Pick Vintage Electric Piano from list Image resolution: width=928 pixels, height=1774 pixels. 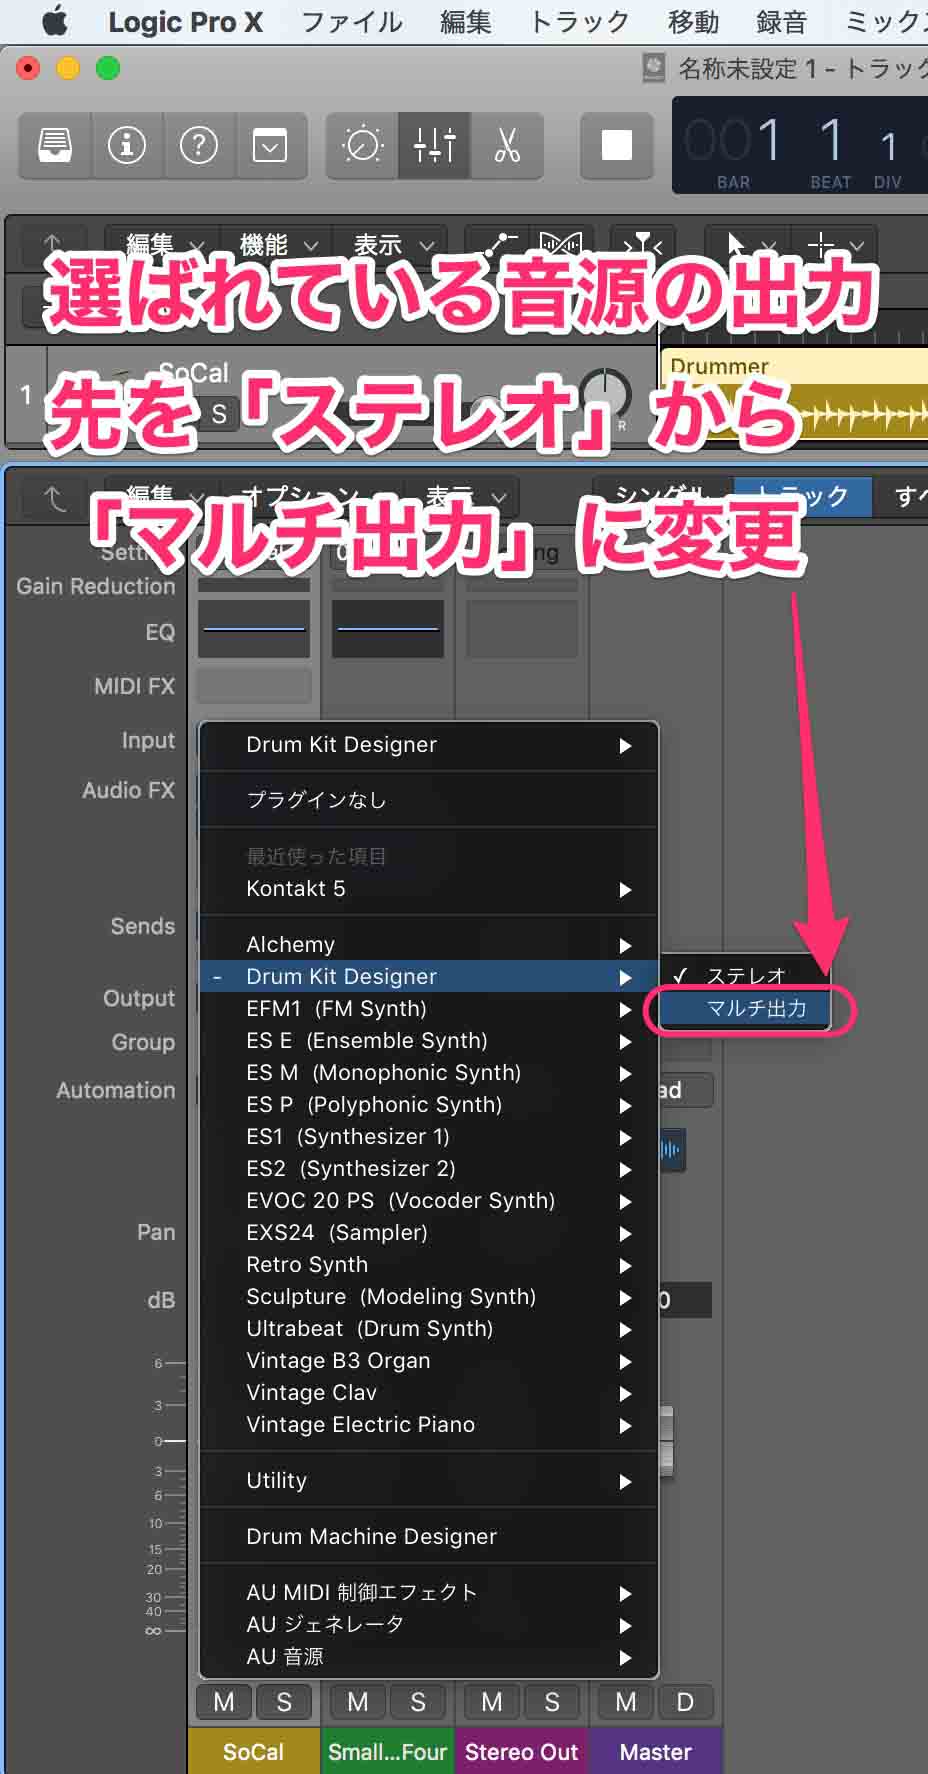(429, 1425)
